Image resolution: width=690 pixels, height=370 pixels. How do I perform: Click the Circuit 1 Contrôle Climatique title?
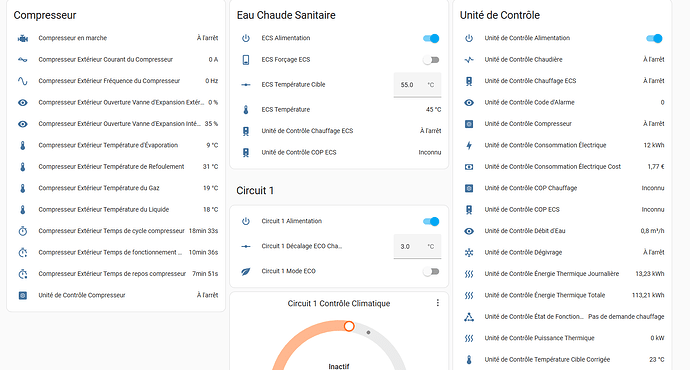pos(339,304)
